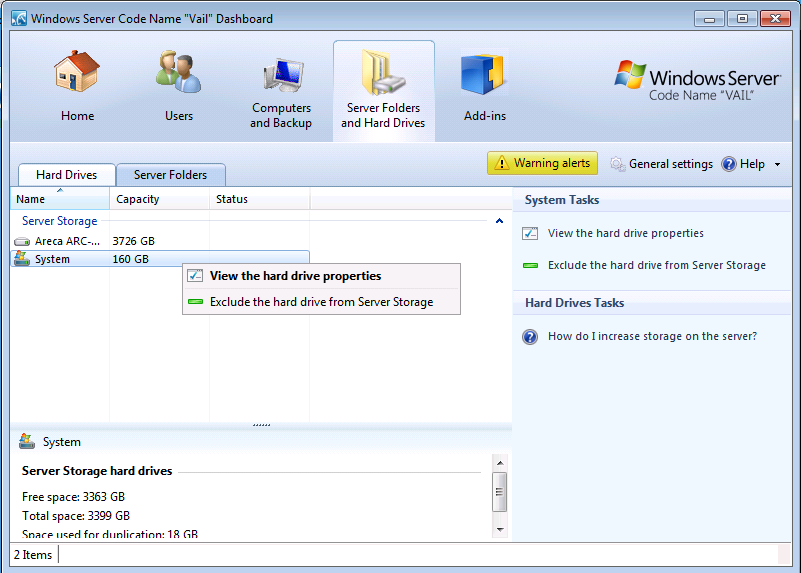The image size is (801, 573).
Task: Click the 160 GB capacity value
Action: (130, 259)
